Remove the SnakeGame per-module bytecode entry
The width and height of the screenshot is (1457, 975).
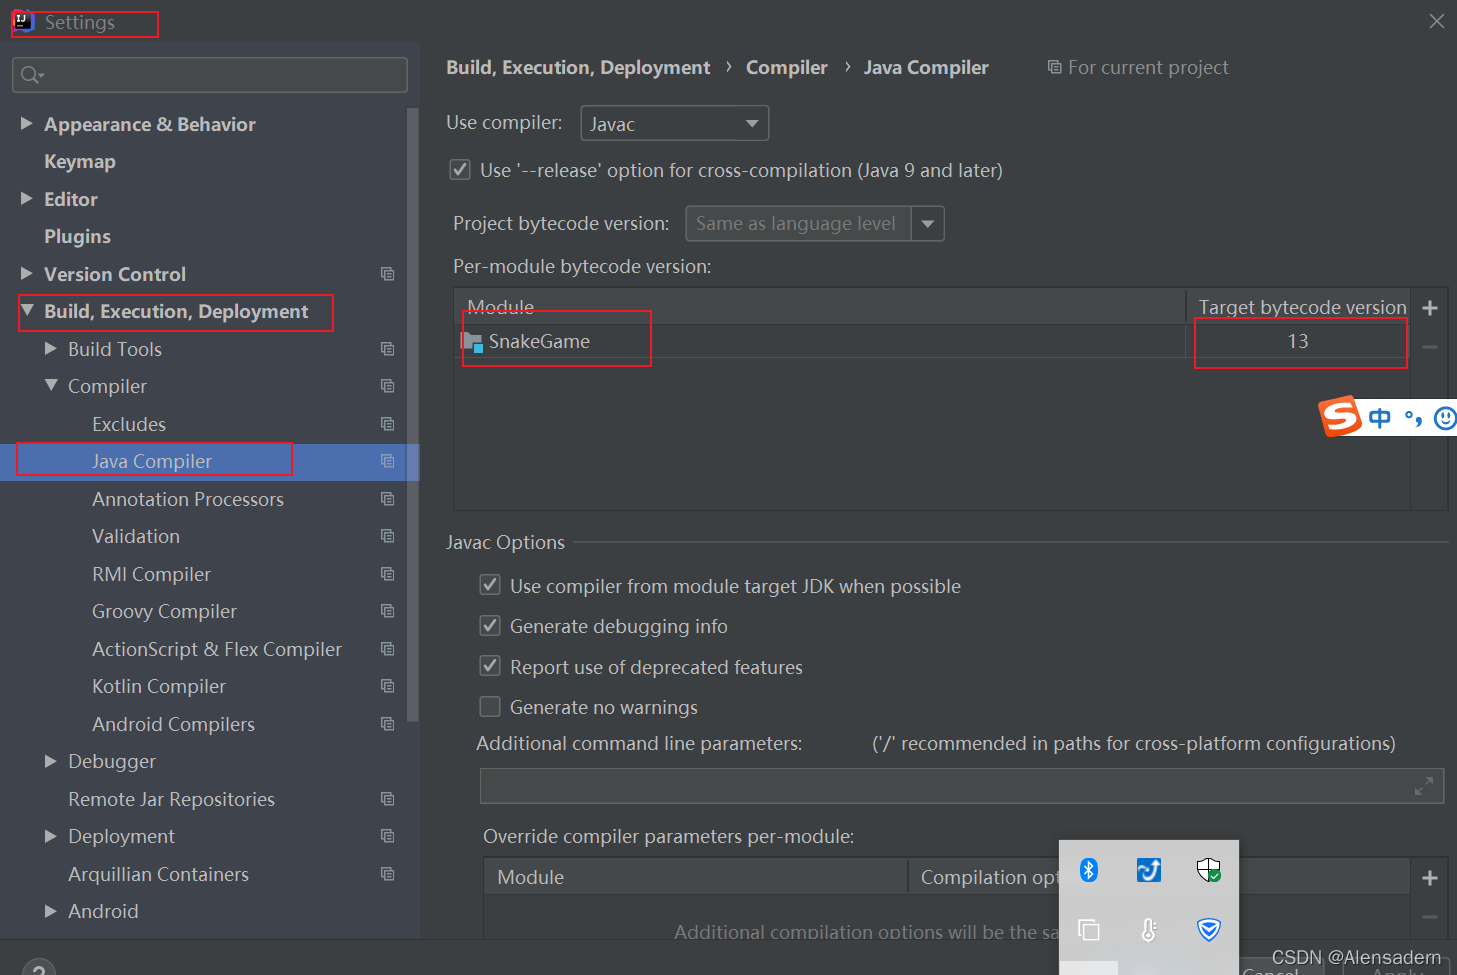pyautogui.click(x=1429, y=348)
